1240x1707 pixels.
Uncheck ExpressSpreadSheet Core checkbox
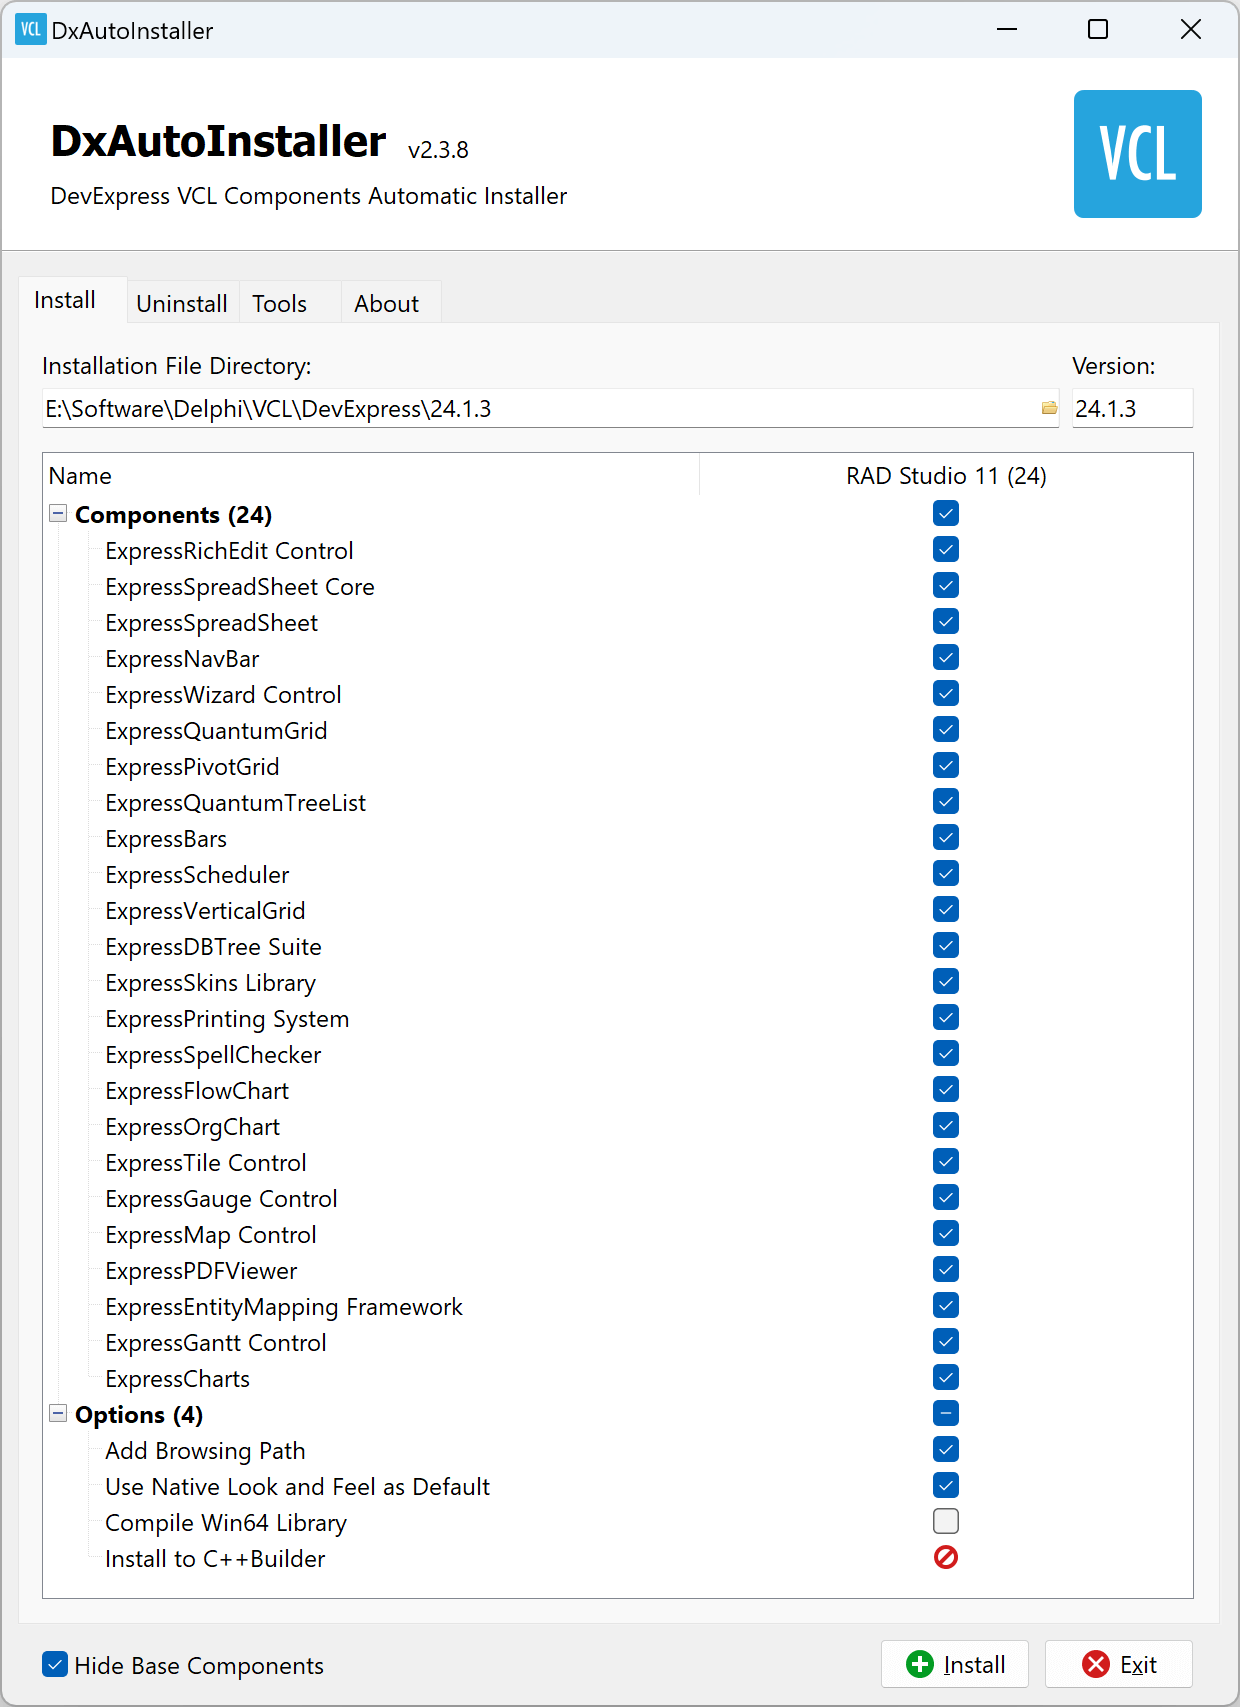(946, 585)
